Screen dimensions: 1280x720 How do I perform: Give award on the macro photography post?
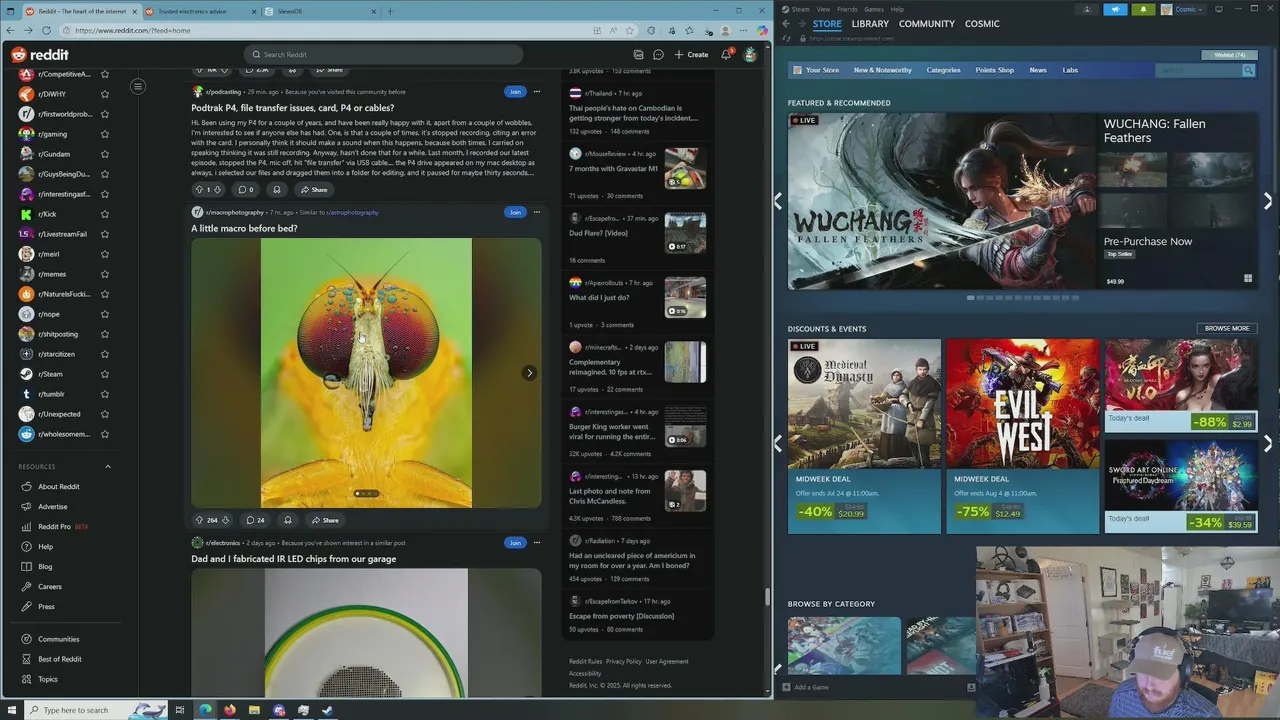pyautogui.click(x=287, y=520)
